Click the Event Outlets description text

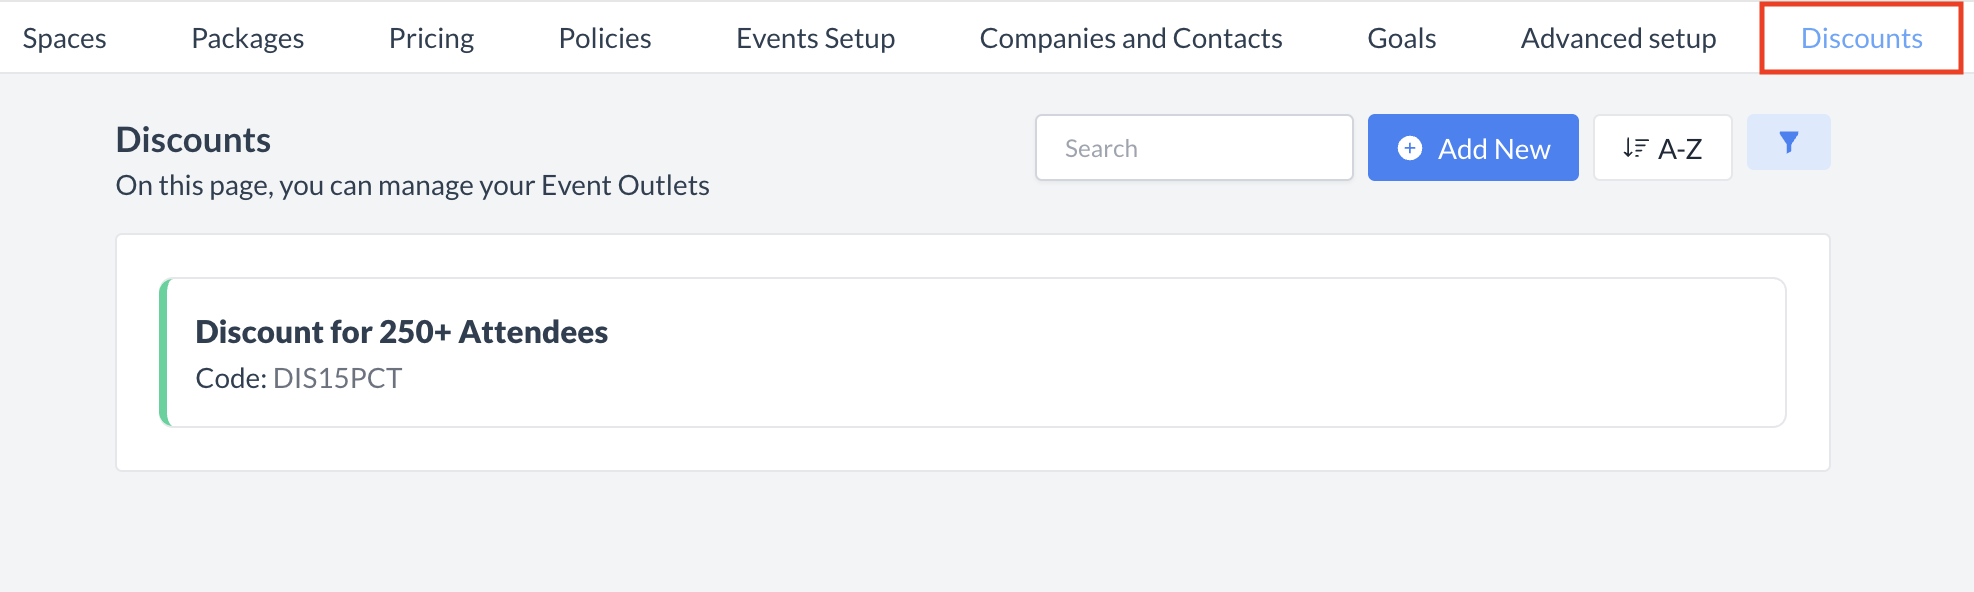click(412, 186)
